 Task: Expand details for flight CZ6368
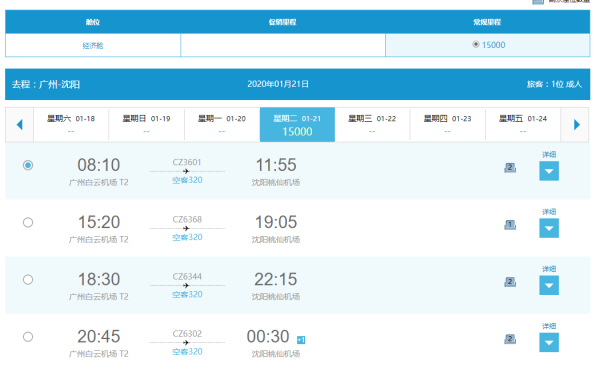(x=549, y=228)
